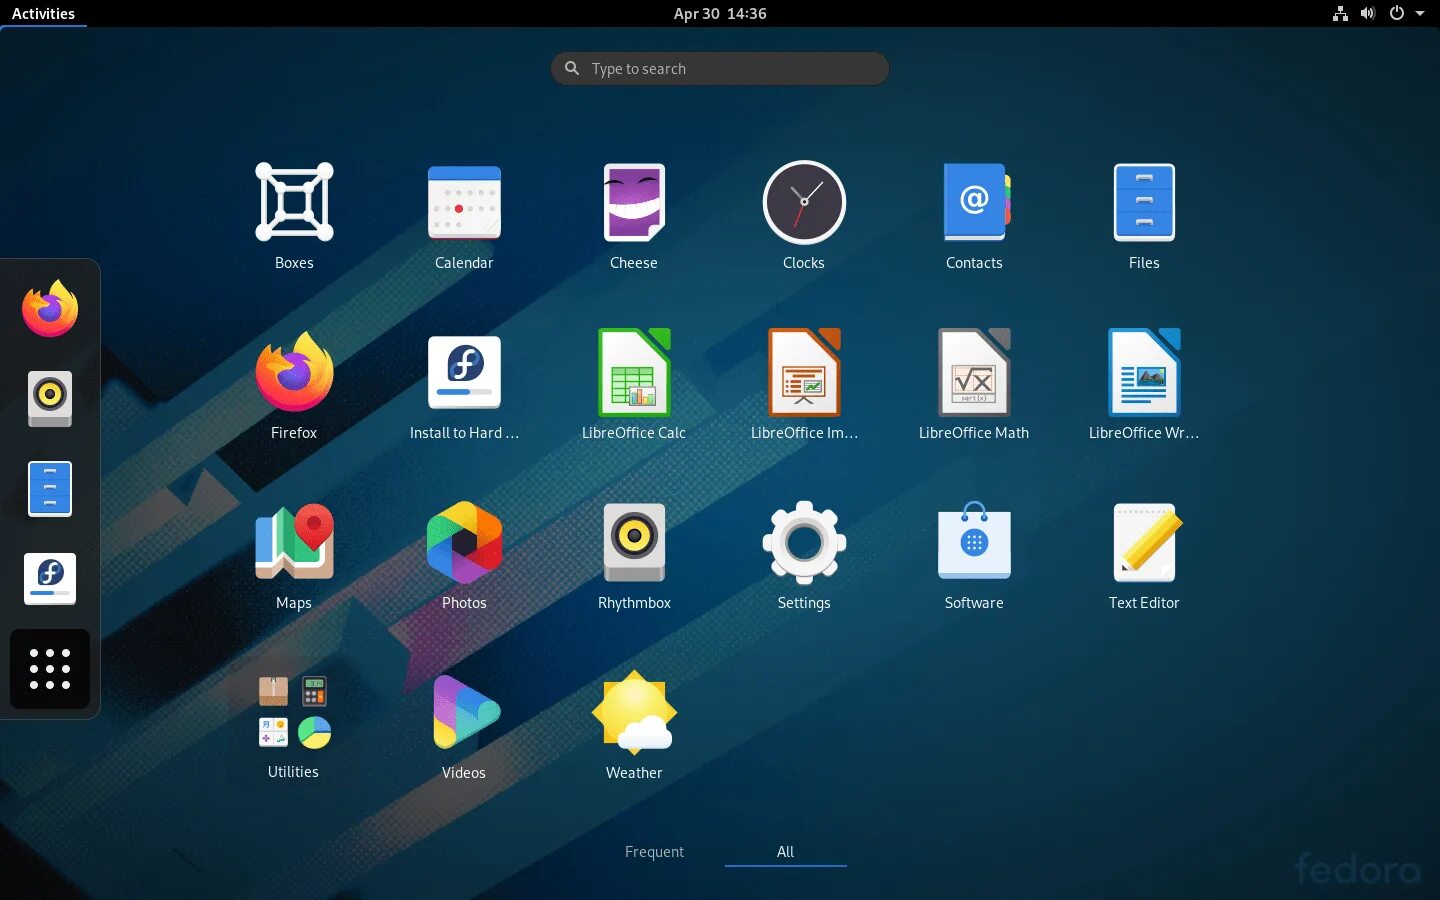Select the All apps tab
Image resolution: width=1440 pixels, height=900 pixels.
(785, 852)
